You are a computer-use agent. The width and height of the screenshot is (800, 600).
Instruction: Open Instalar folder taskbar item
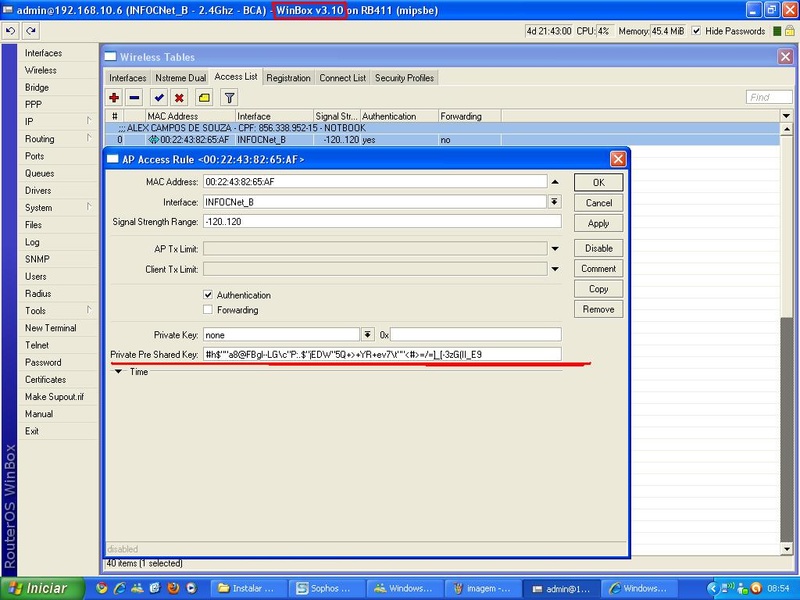pyautogui.click(x=248, y=588)
